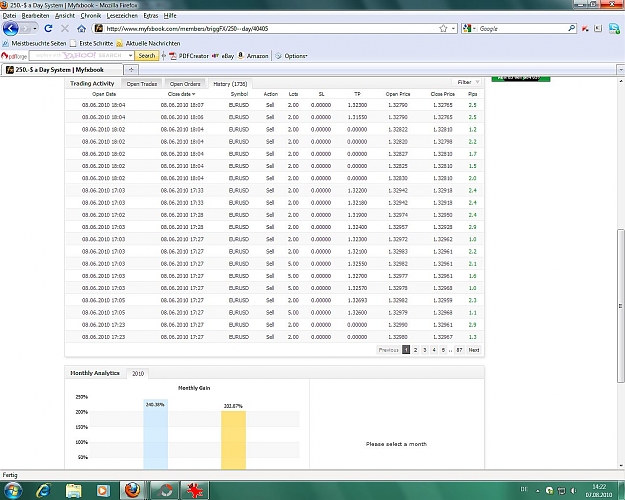Click the page vertical scrollbar thumb

coord(621,306)
